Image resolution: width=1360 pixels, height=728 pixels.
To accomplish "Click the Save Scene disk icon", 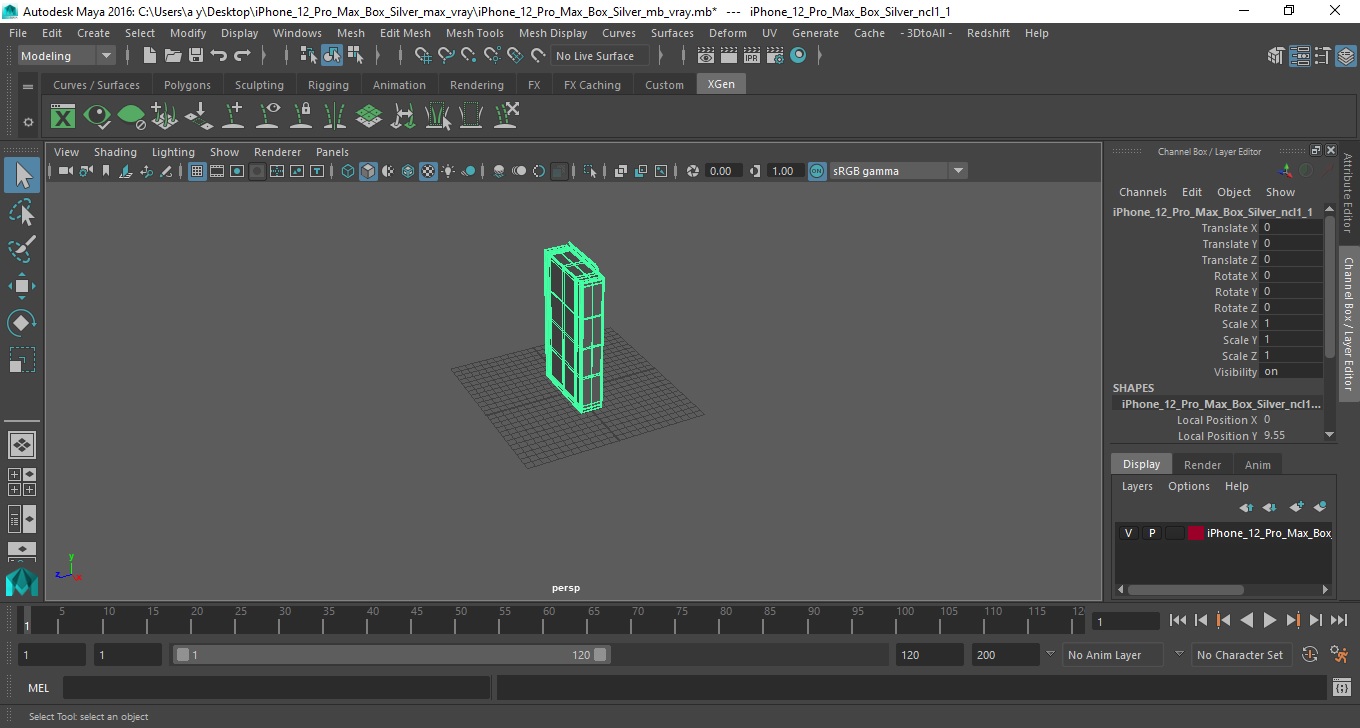I will point(196,56).
